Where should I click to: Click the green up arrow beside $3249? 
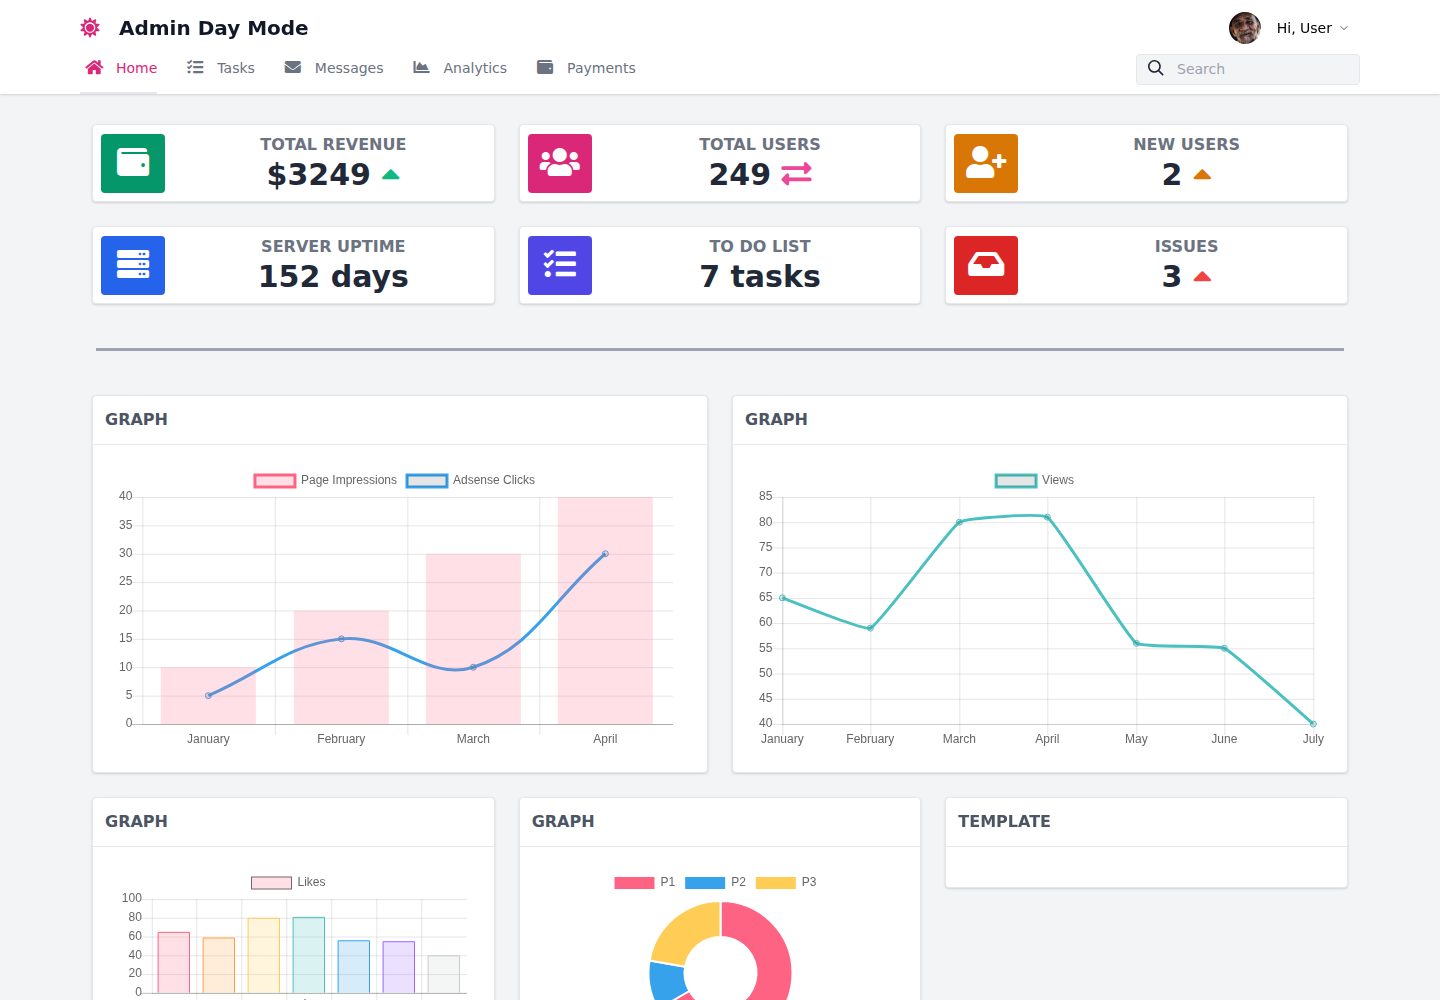(391, 175)
